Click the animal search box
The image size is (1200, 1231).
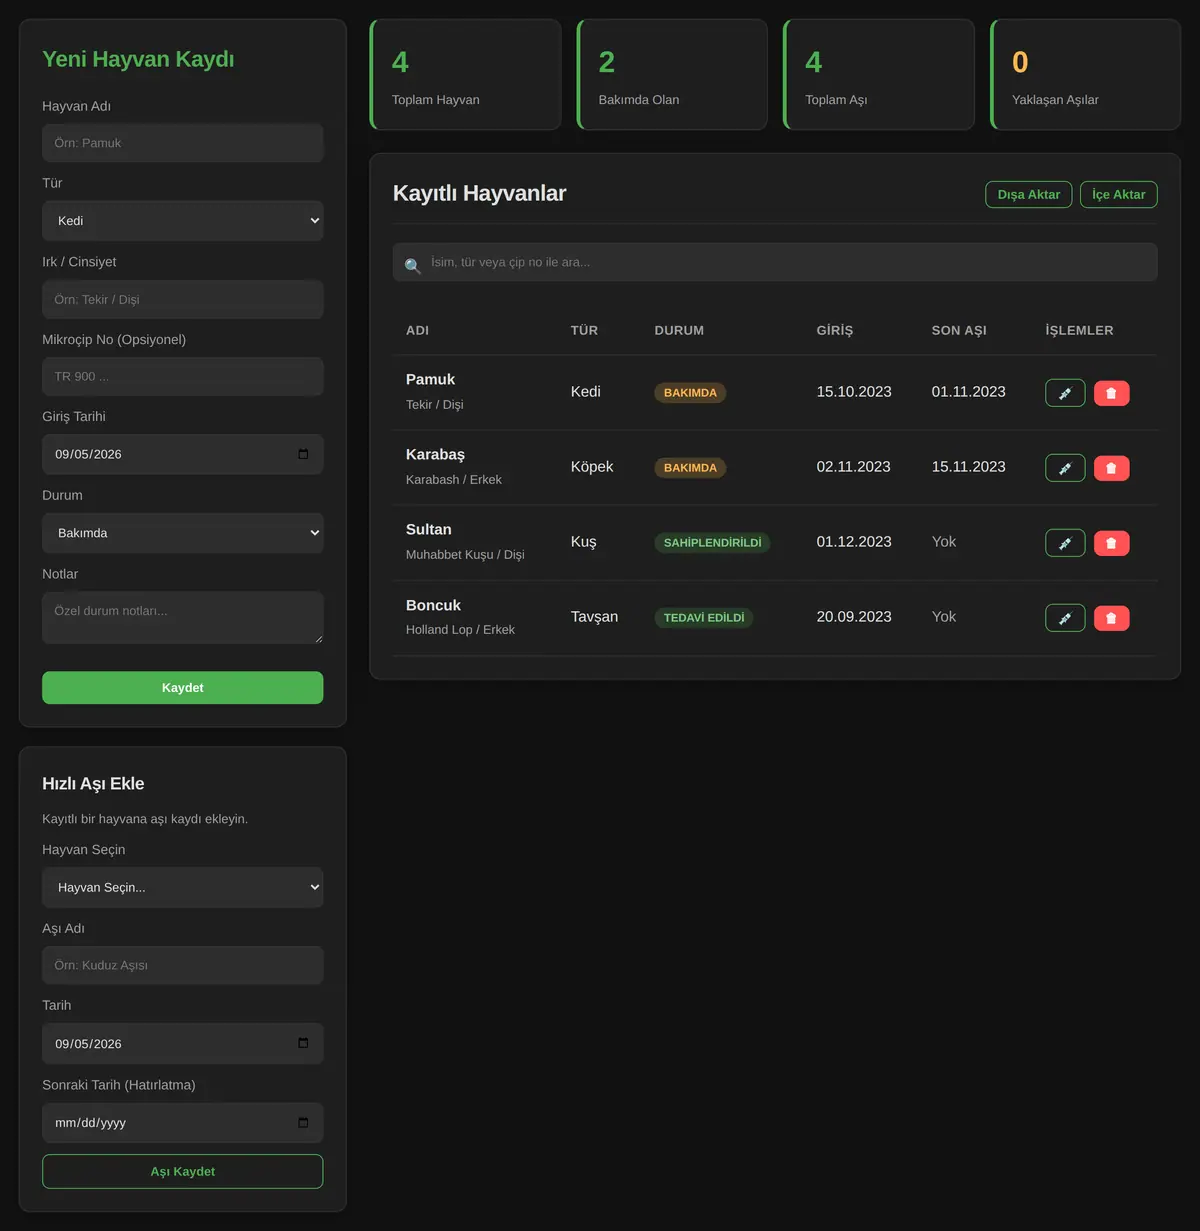(775, 262)
